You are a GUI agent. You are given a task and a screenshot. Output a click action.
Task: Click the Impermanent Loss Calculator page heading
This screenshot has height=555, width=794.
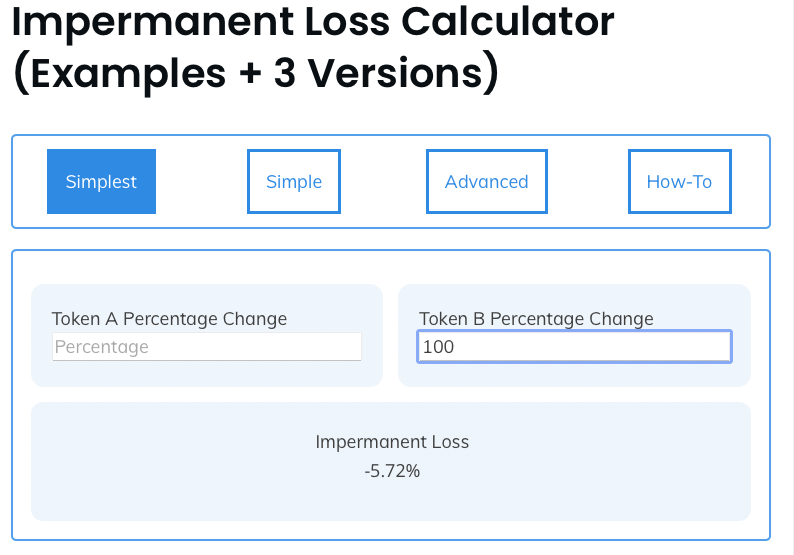coord(313,22)
